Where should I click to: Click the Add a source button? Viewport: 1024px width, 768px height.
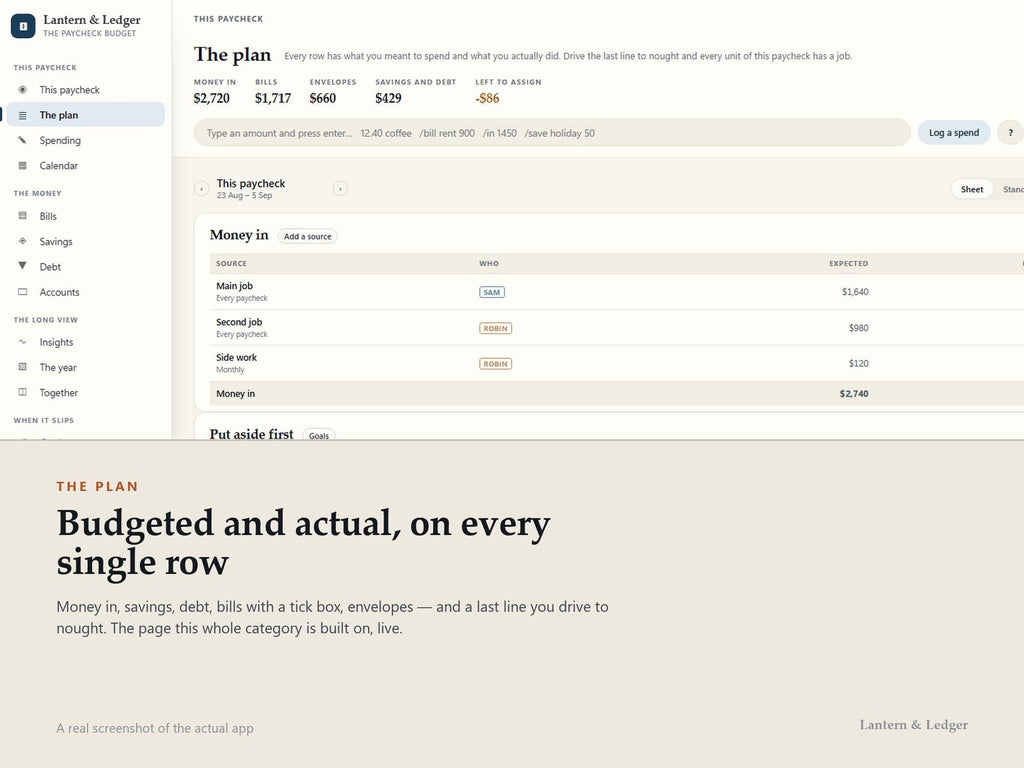click(x=308, y=236)
